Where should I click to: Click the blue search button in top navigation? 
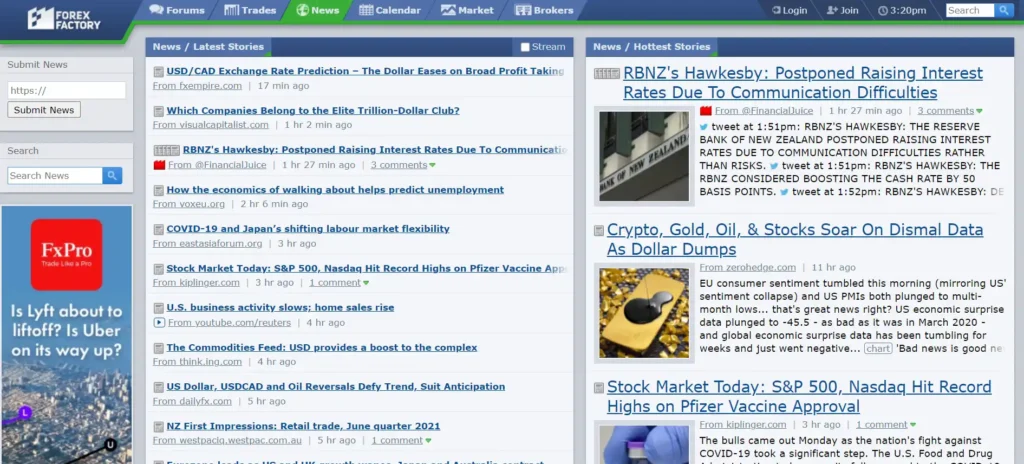click(1005, 10)
